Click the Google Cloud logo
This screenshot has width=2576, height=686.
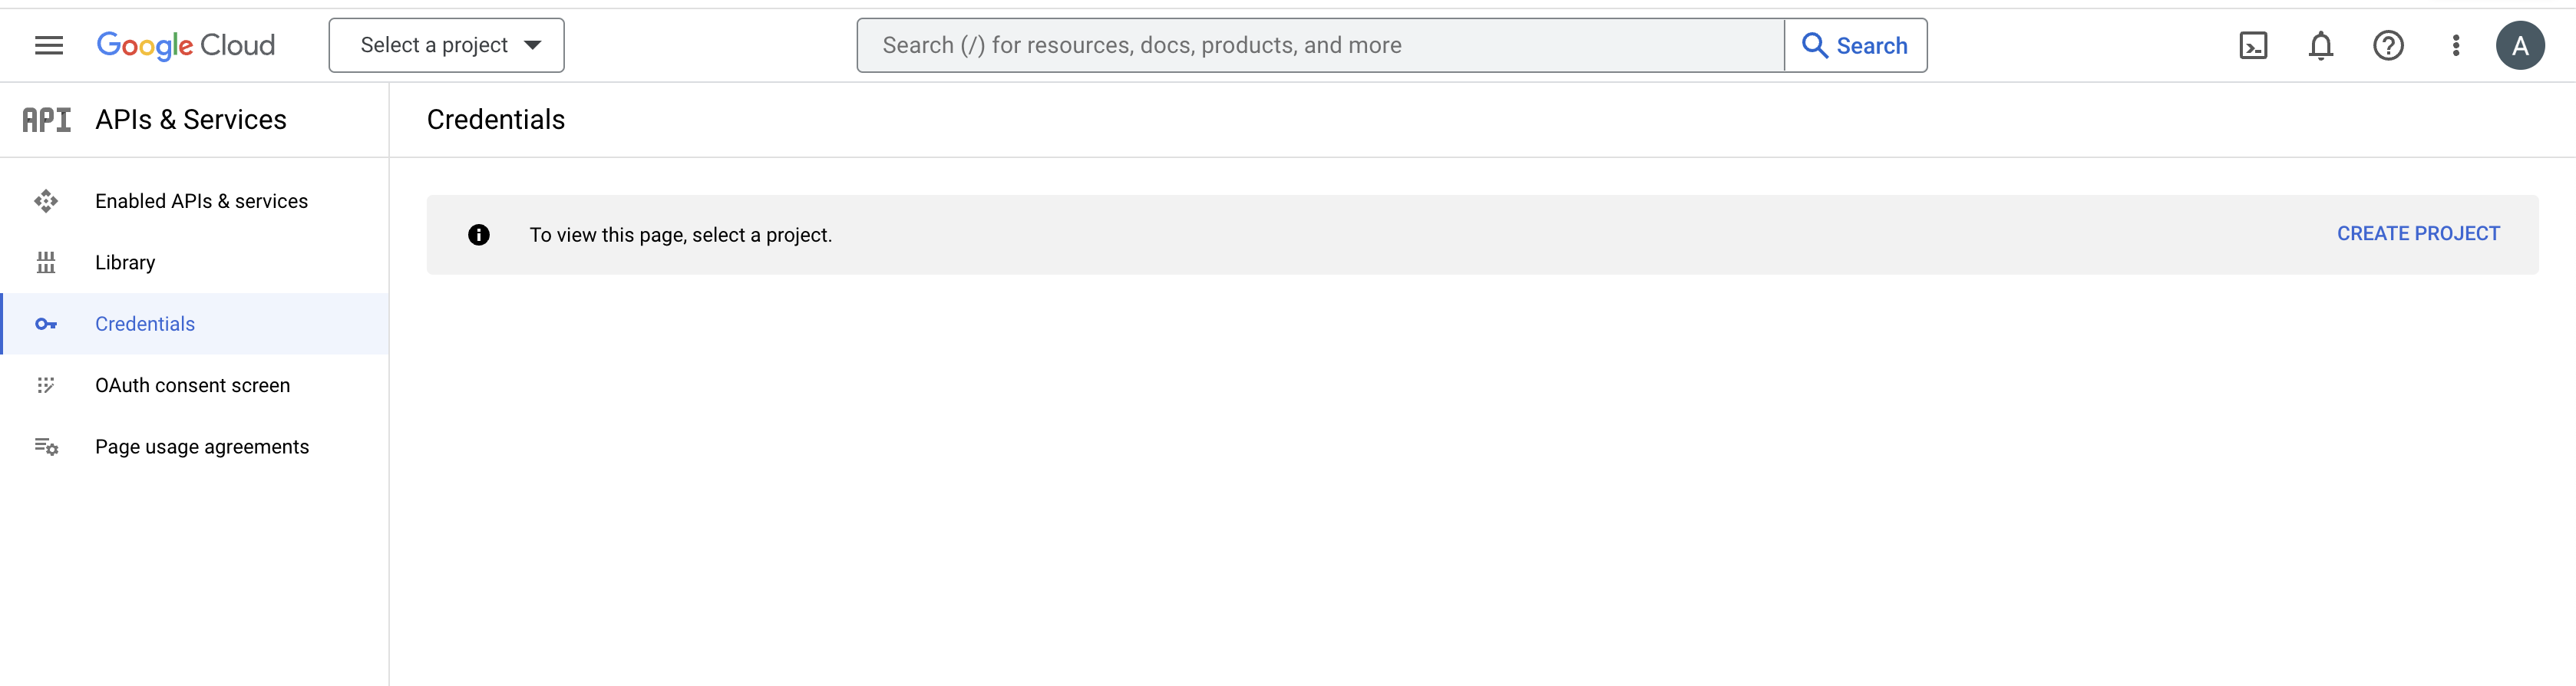[x=186, y=45]
